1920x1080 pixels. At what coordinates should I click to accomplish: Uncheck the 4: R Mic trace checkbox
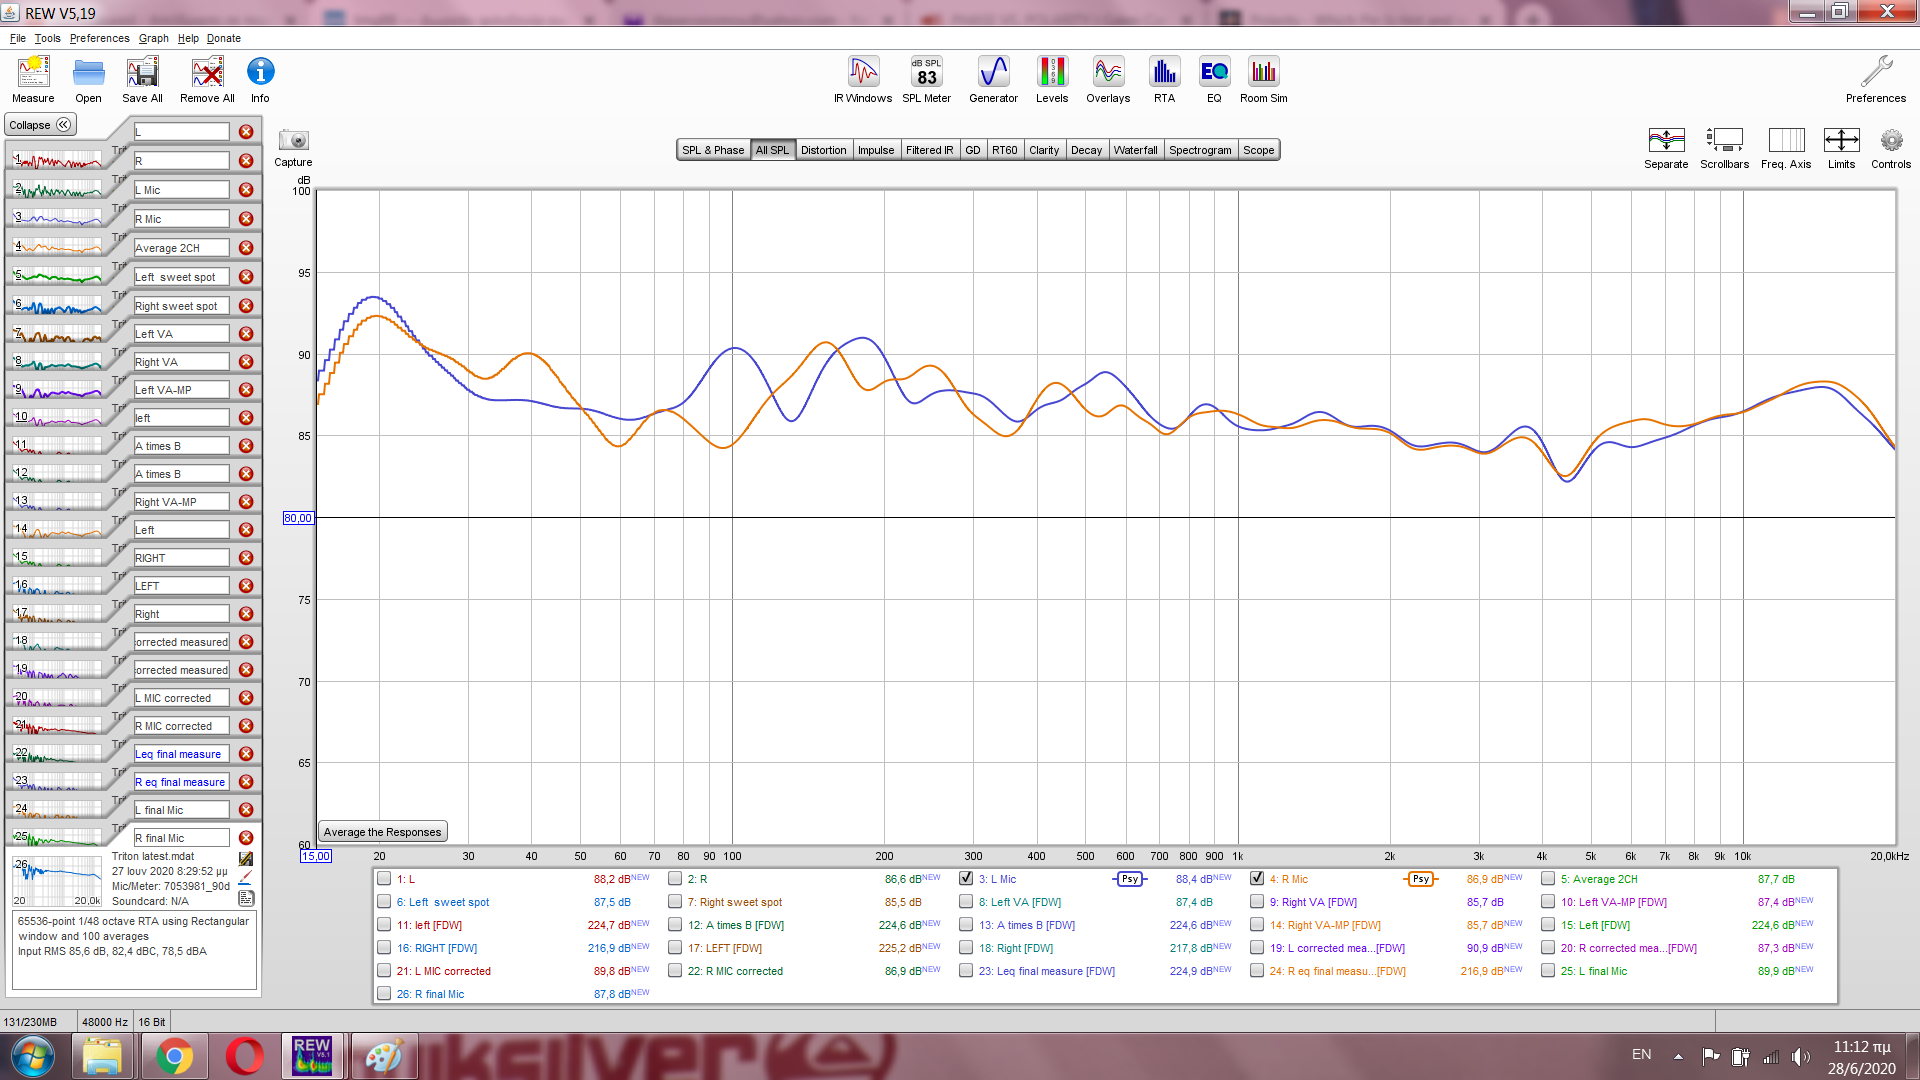coord(1257,879)
